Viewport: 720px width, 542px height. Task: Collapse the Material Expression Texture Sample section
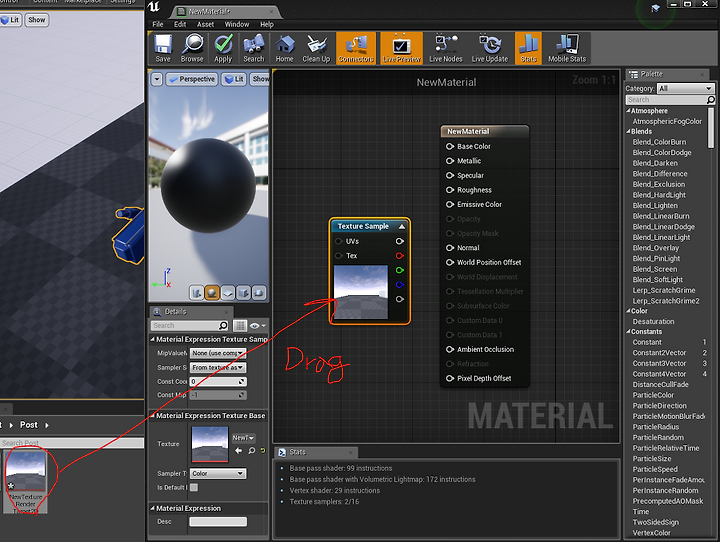(x=152, y=339)
